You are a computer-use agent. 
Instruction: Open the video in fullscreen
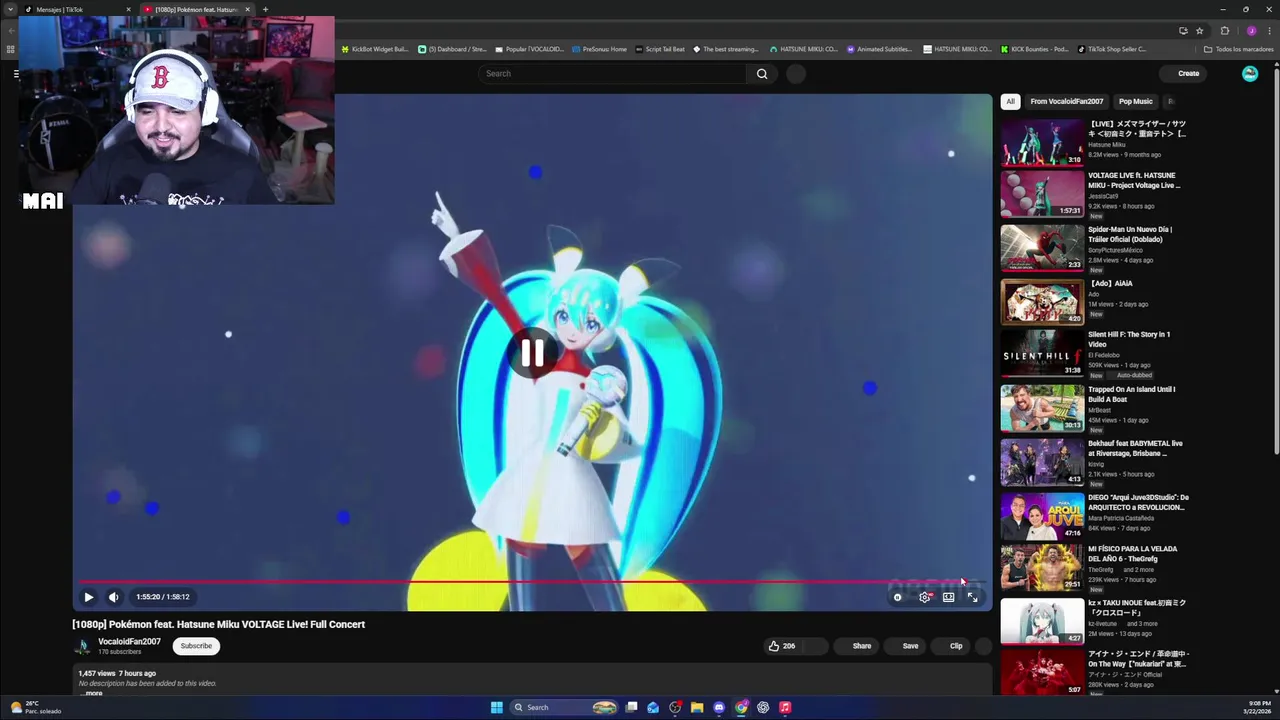973,597
